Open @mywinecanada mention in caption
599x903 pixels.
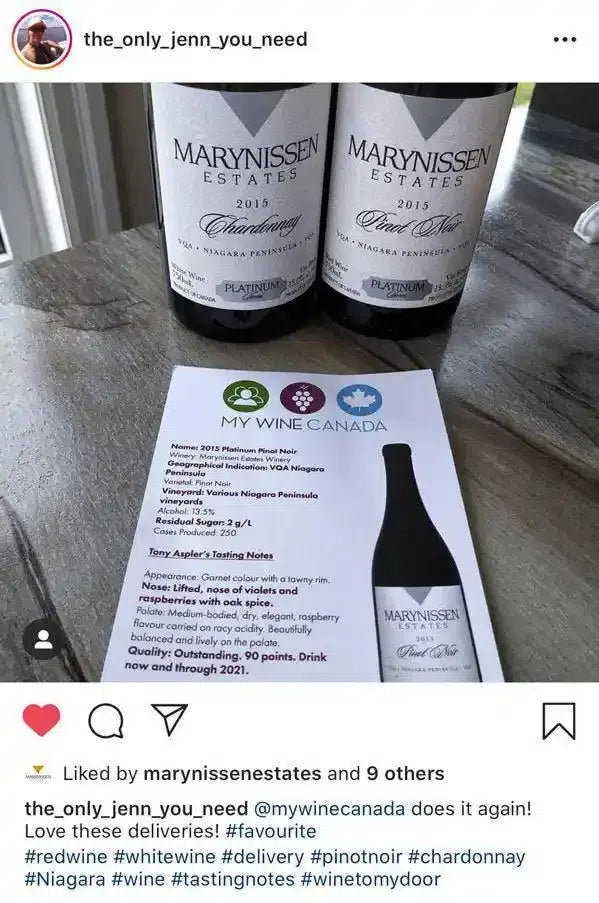(x=329, y=809)
